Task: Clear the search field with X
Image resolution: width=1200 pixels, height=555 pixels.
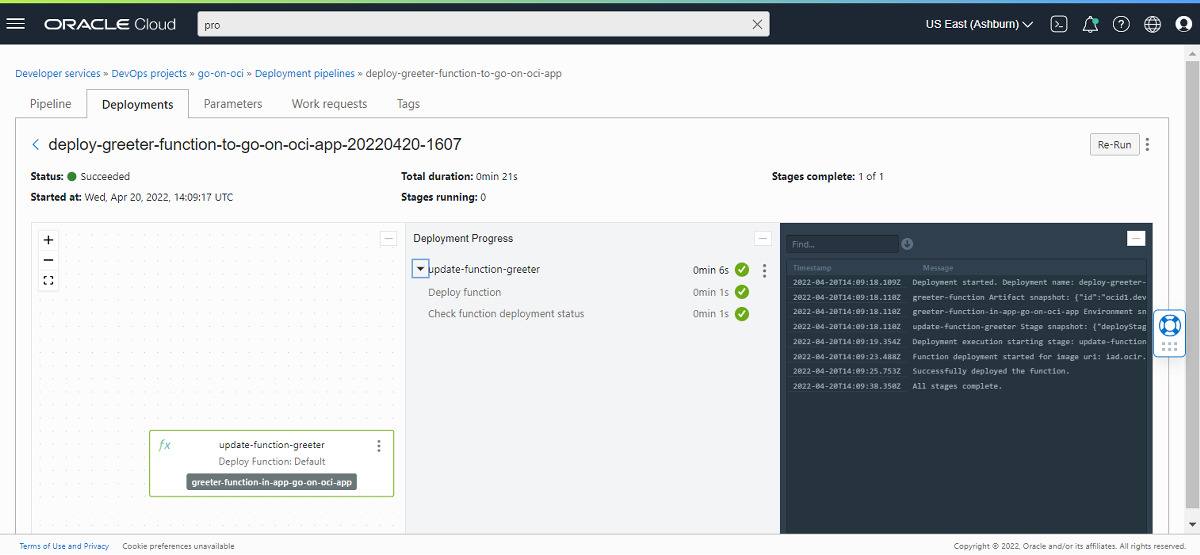Action: (x=757, y=25)
